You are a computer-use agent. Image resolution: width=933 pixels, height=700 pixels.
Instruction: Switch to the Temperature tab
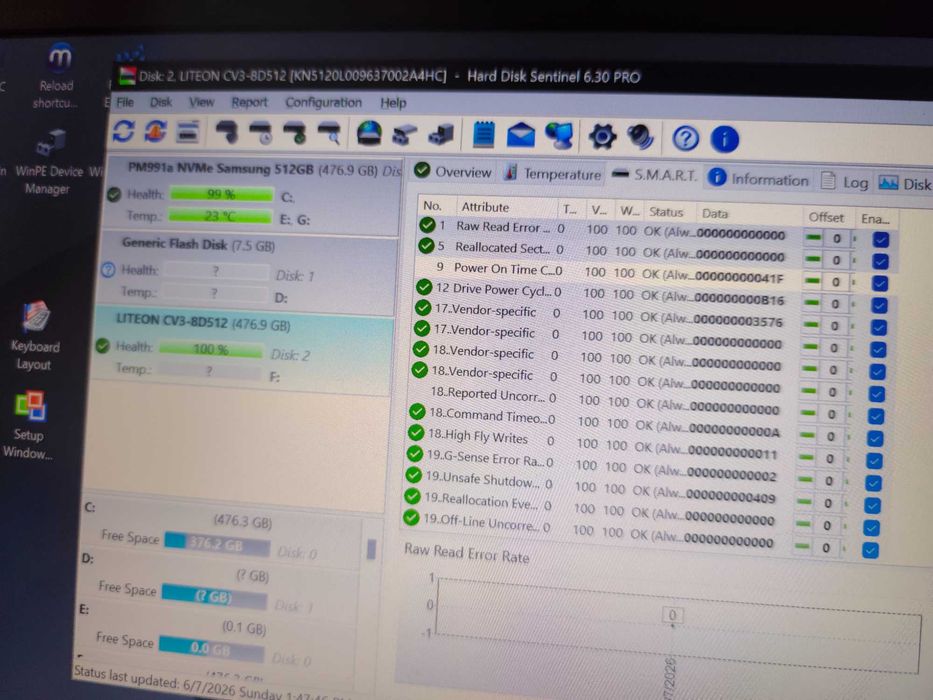click(x=553, y=174)
